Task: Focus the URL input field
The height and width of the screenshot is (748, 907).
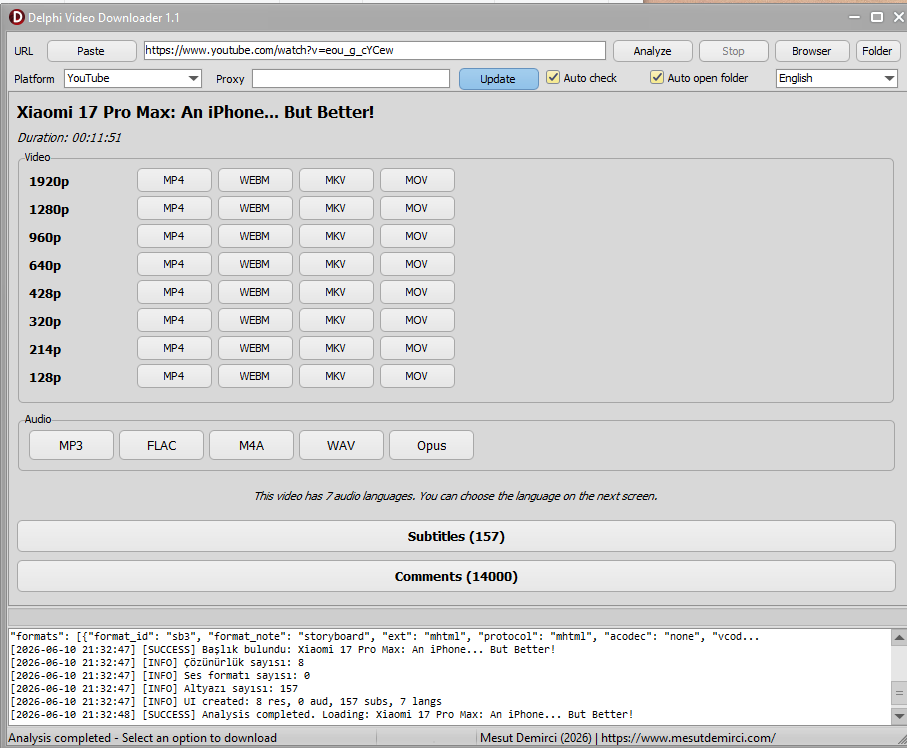Action: pos(375,50)
